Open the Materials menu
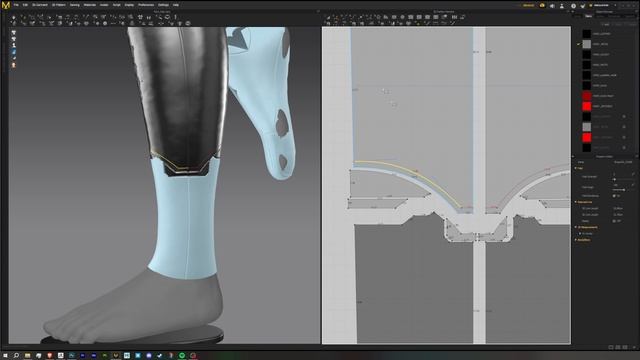This screenshot has width=640, height=360. (90, 5)
